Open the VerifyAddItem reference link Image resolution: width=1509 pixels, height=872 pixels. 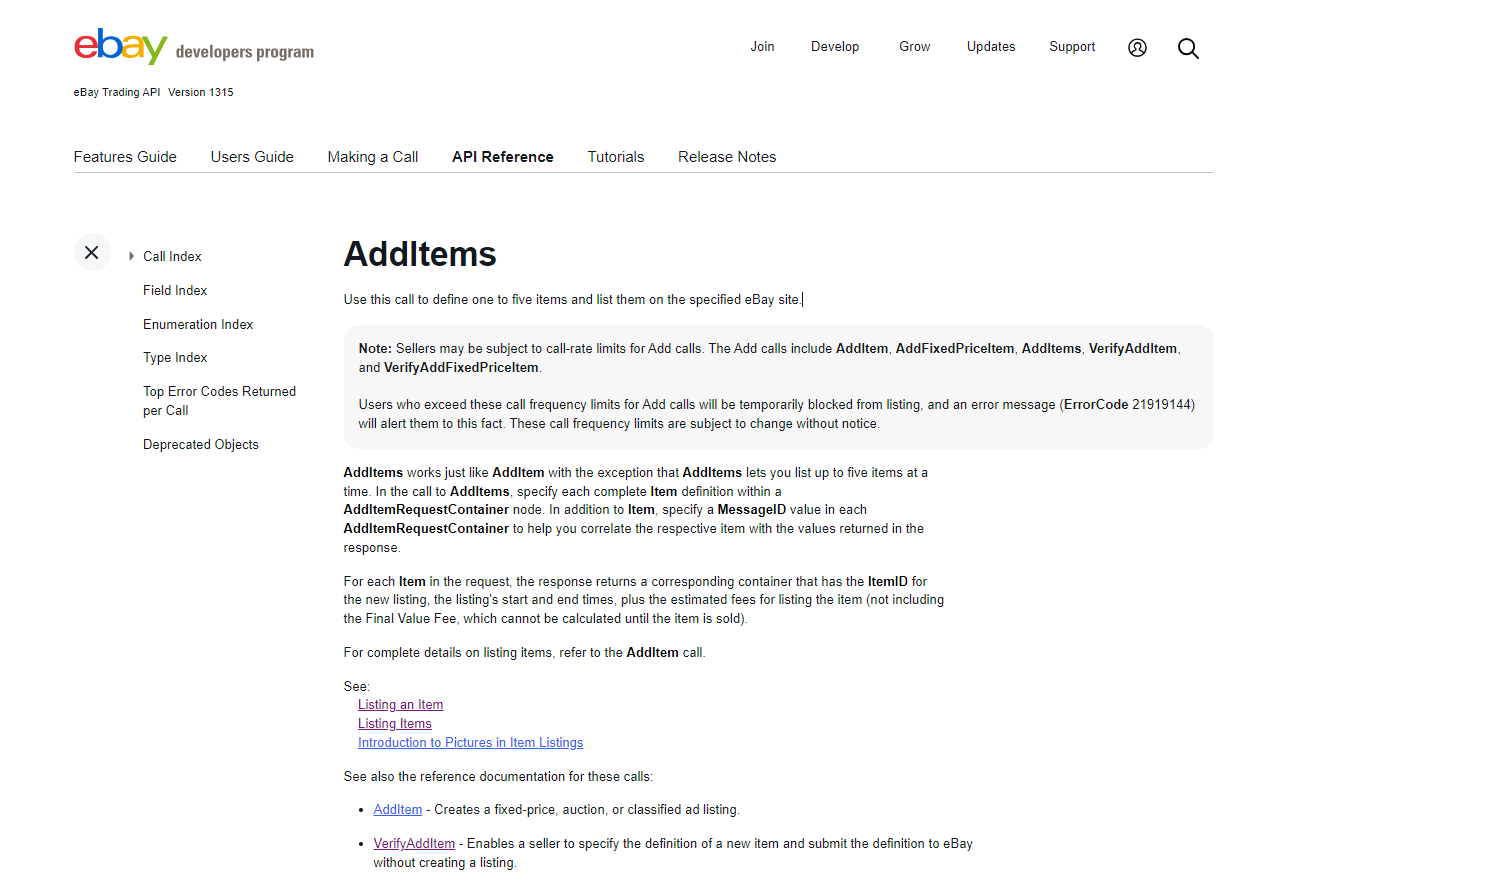pyautogui.click(x=414, y=843)
